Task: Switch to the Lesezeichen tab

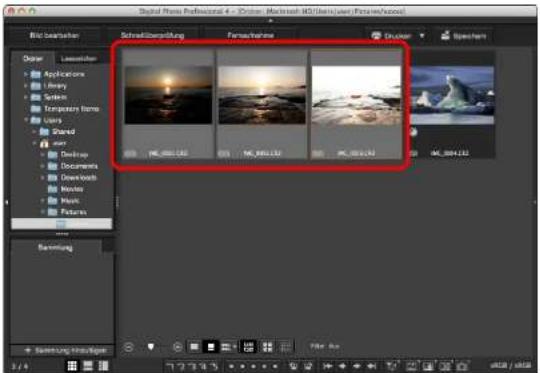Action: [x=79, y=59]
